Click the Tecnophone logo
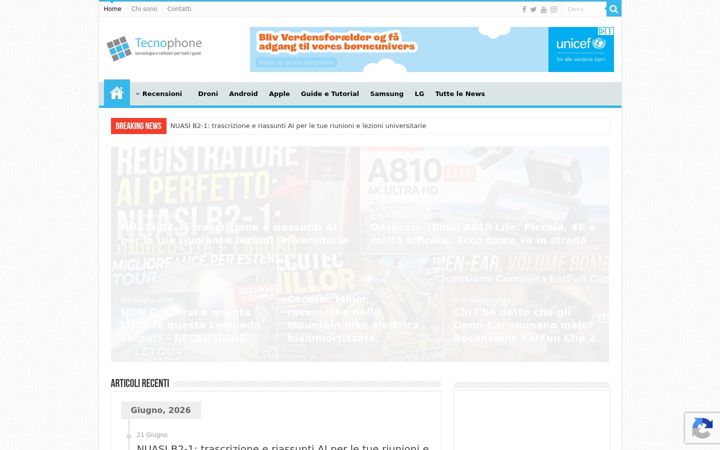 point(154,48)
